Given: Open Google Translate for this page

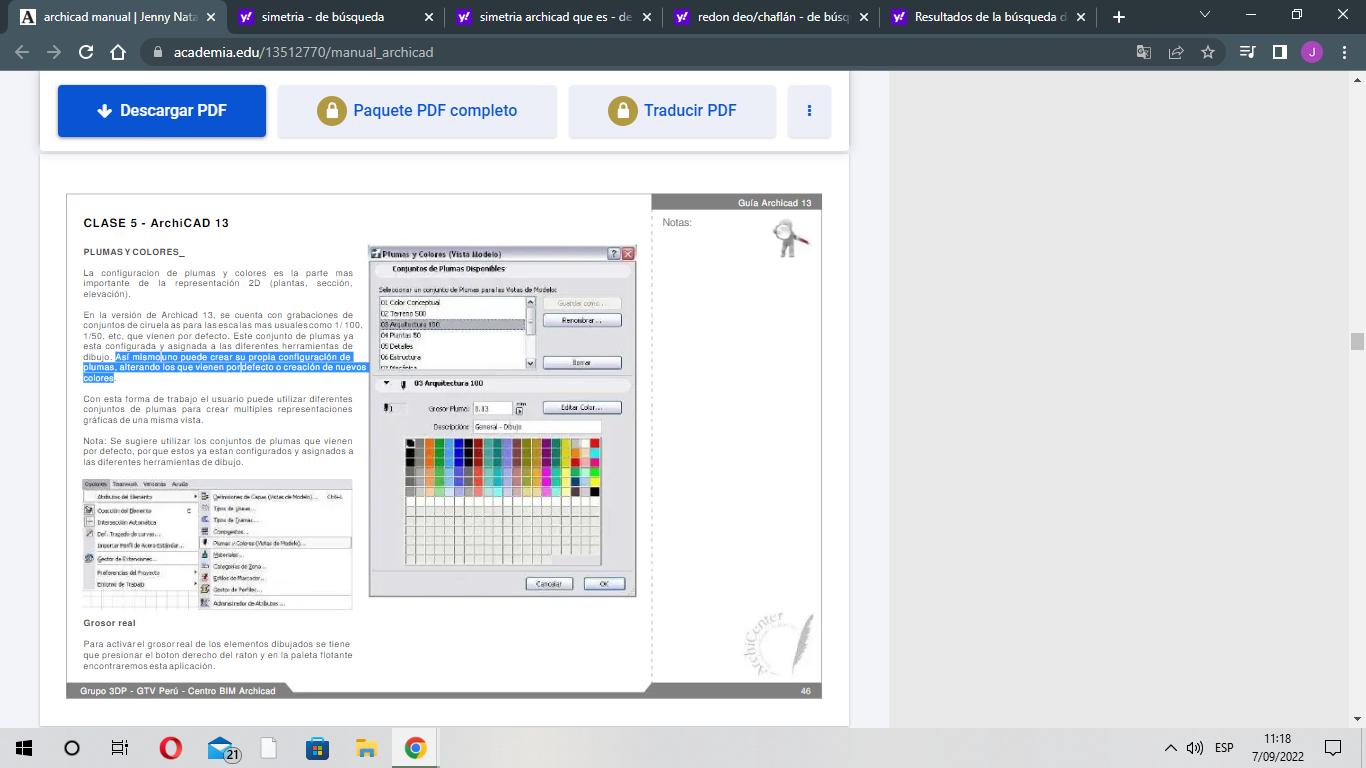Looking at the screenshot, I should 1144,52.
